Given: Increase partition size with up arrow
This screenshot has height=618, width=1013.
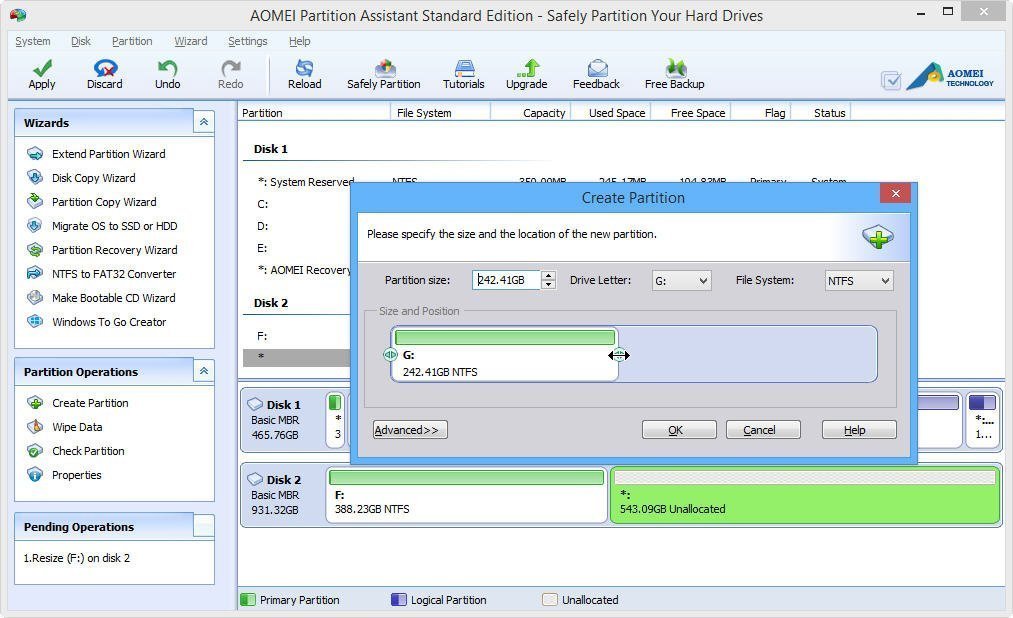Looking at the screenshot, I should click(x=548, y=275).
